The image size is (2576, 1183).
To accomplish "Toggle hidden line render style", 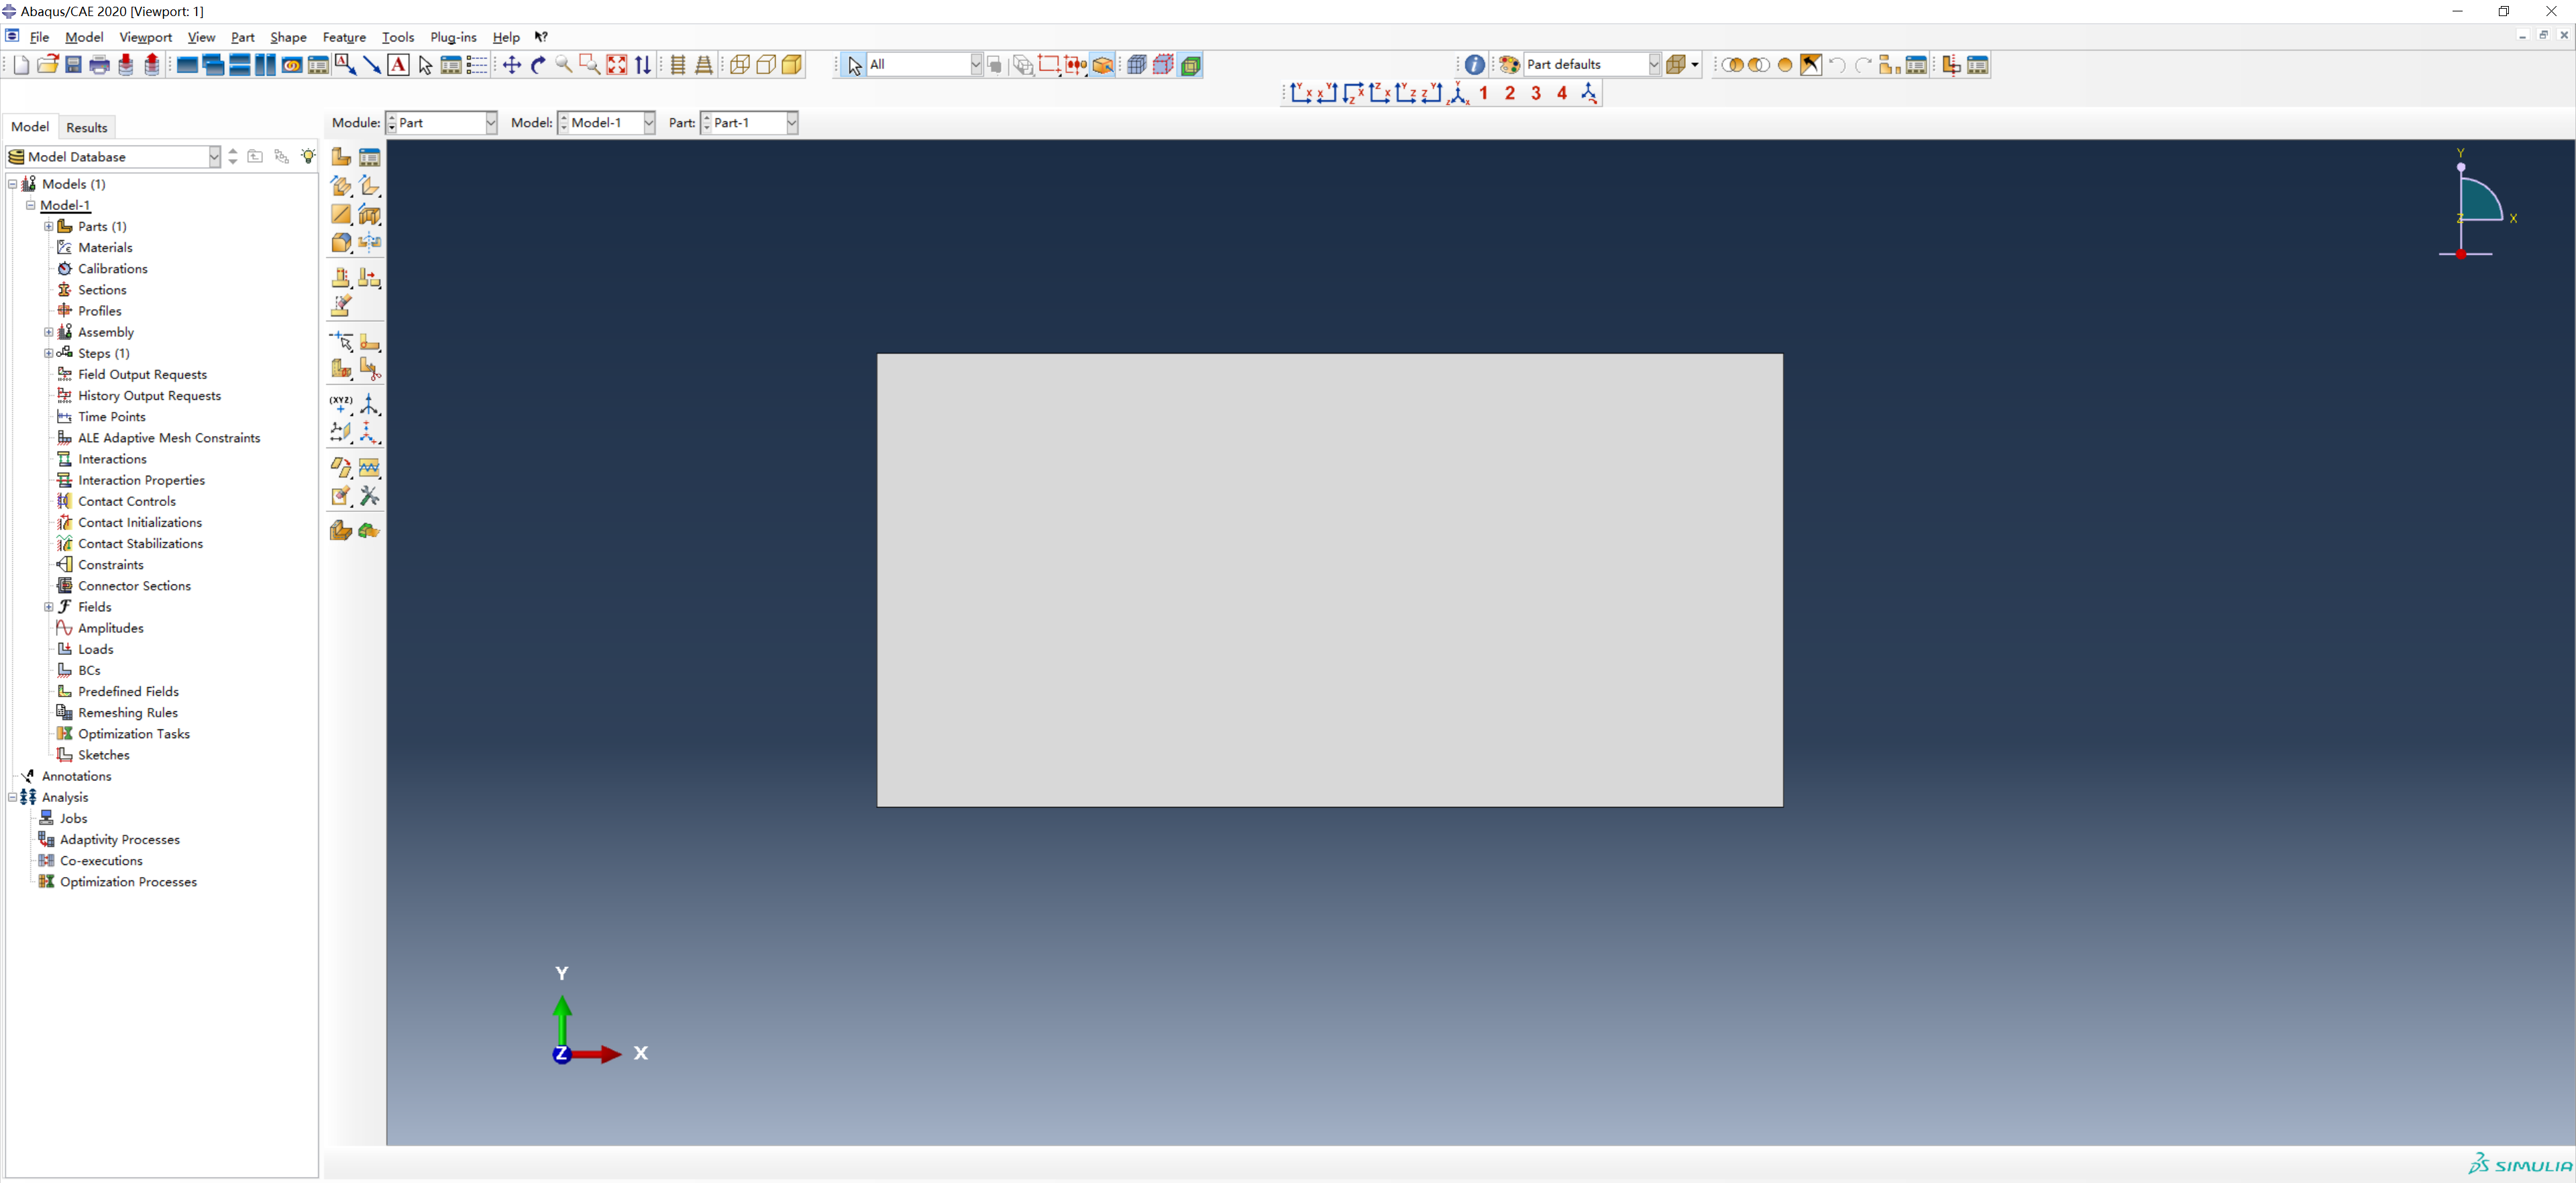I will 766,65.
